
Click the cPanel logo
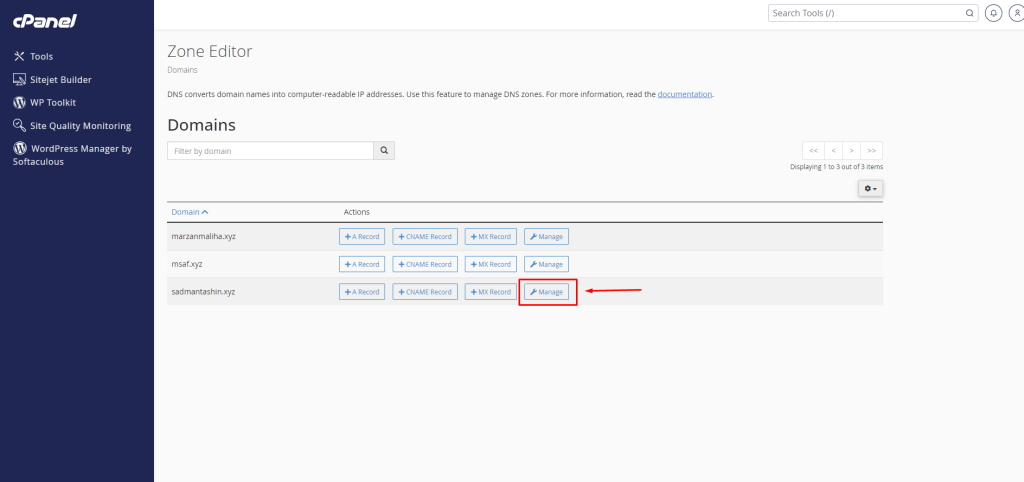(45, 21)
